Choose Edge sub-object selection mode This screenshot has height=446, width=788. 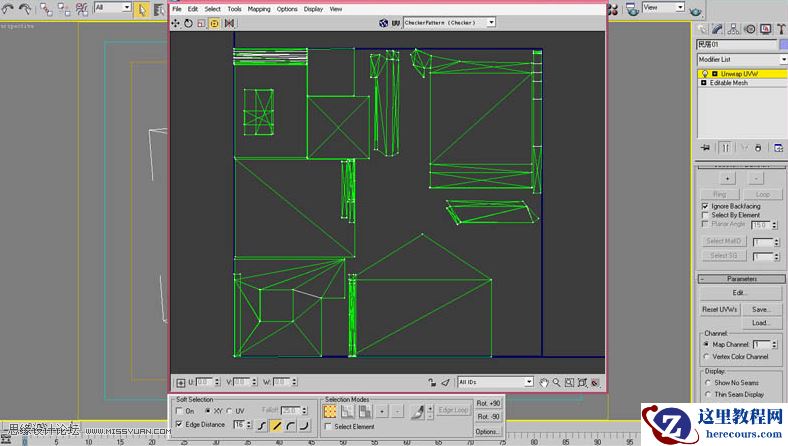pyautogui.click(x=347, y=412)
